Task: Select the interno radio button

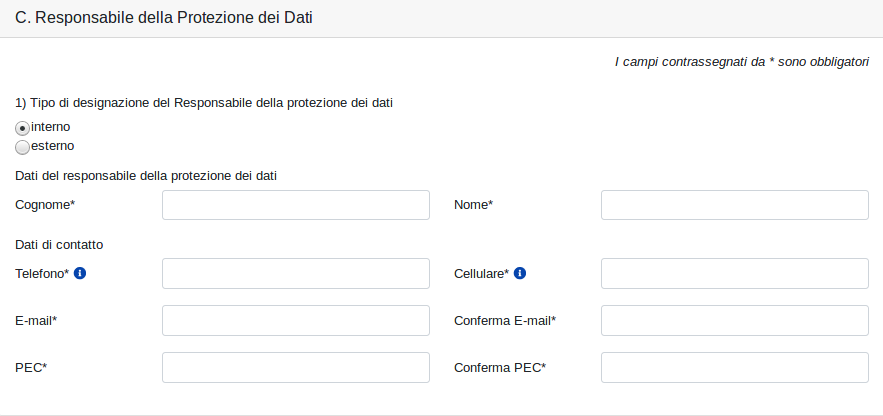Action: [22, 128]
